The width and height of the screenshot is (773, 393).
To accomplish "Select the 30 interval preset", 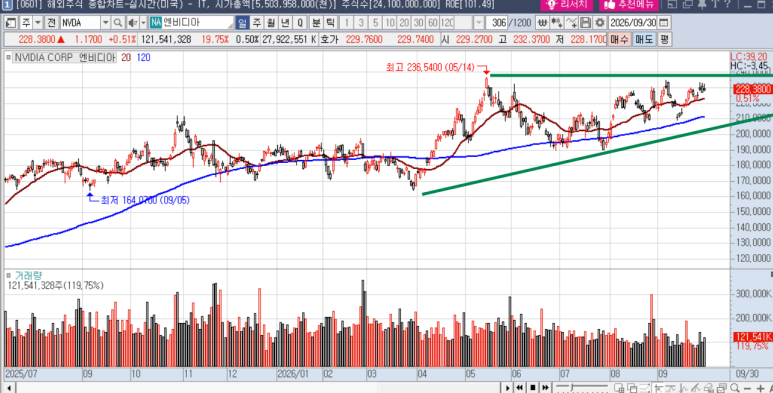I will (x=418, y=23).
